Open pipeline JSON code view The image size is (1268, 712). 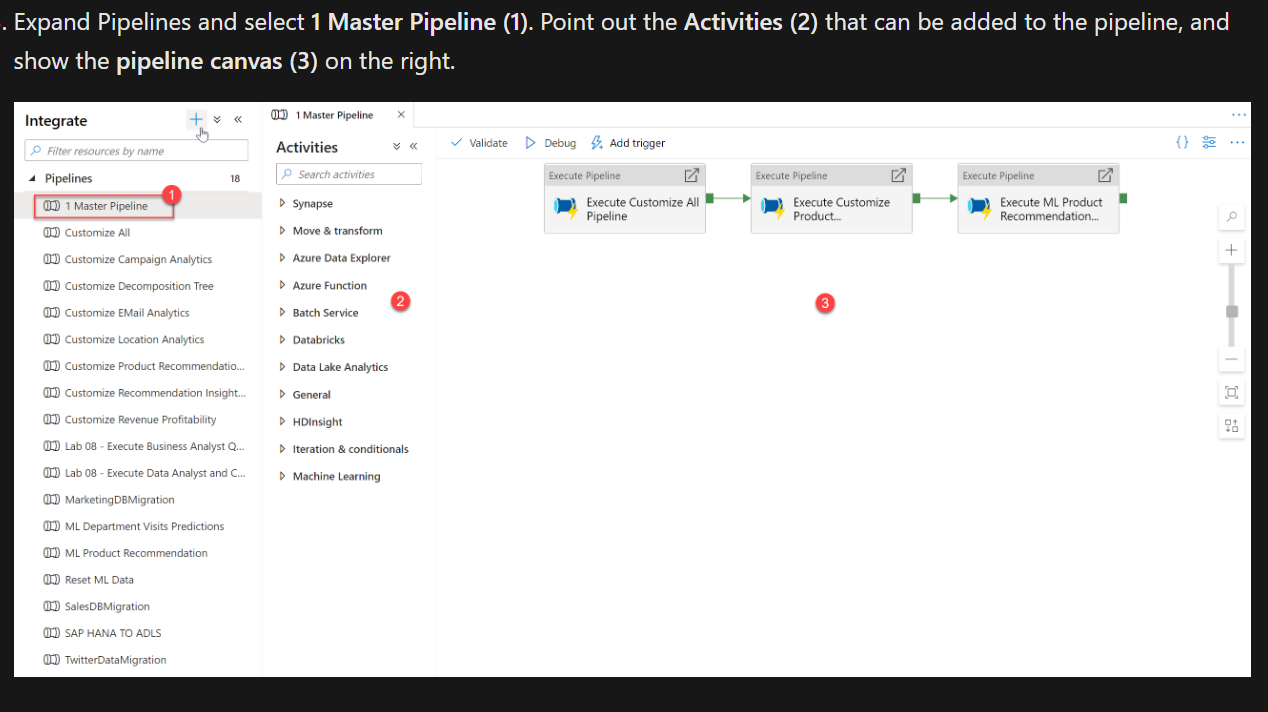tap(1182, 142)
